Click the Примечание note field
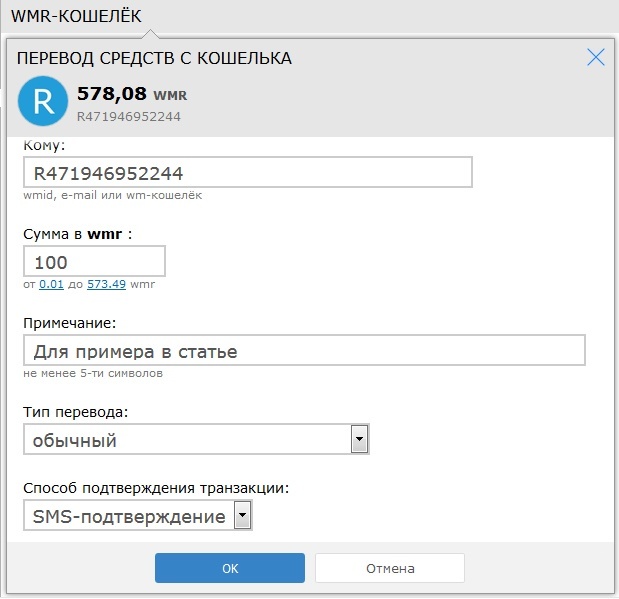The width and height of the screenshot is (619, 599). coord(304,350)
